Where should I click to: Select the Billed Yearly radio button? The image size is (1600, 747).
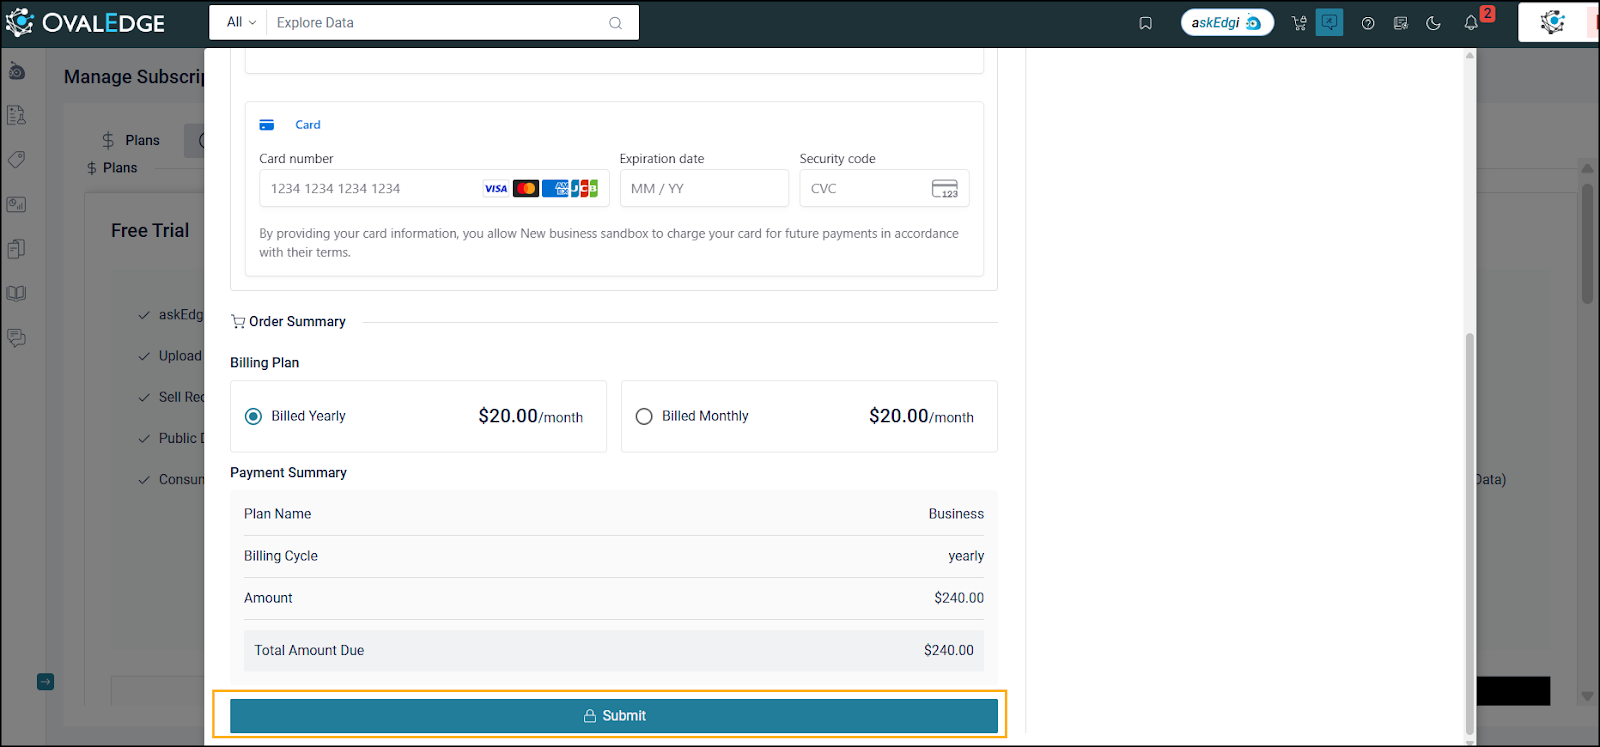point(254,416)
